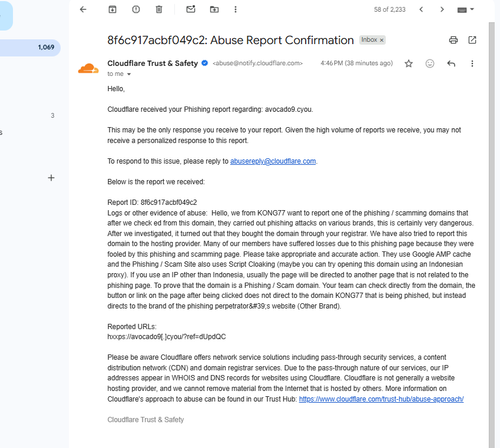The width and height of the screenshot is (500, 448).
Task: Click the sender address abuse@notify.cloudflare.com
Action: click(257, 63)
